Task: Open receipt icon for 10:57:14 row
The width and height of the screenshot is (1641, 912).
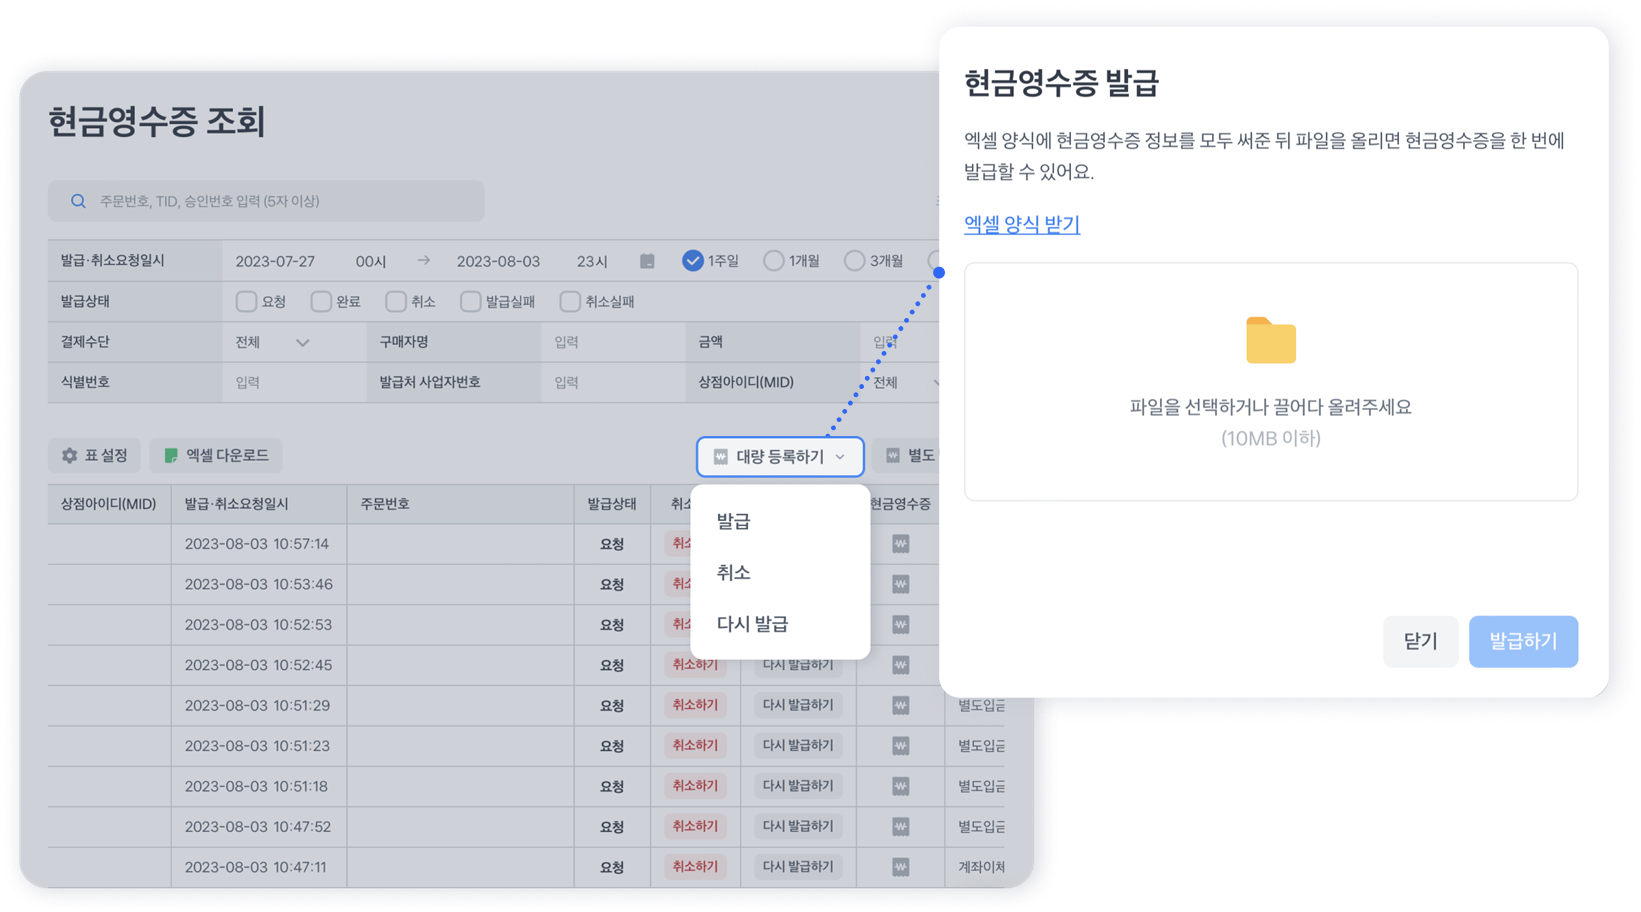Action: [x=900, y=544]
